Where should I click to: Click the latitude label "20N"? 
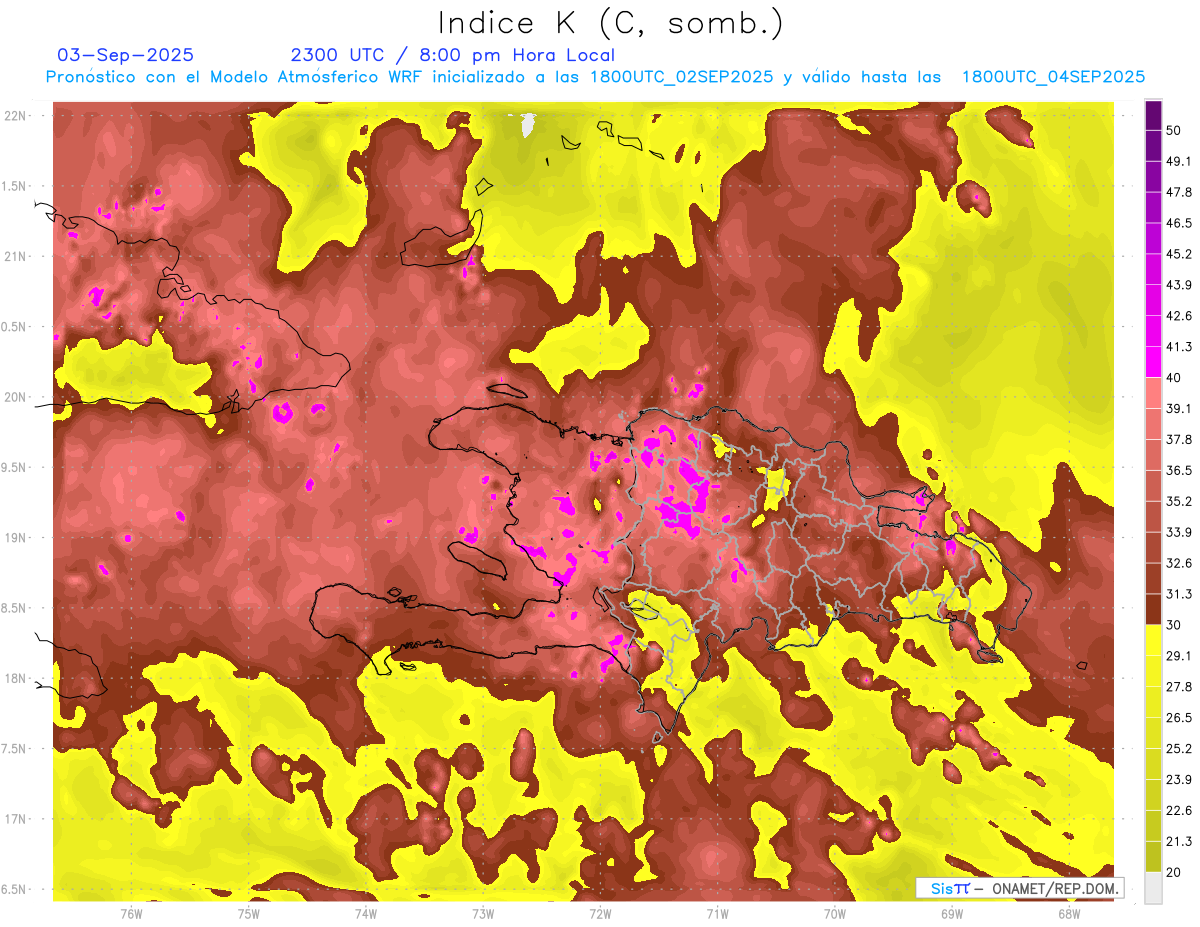point(16,397)
